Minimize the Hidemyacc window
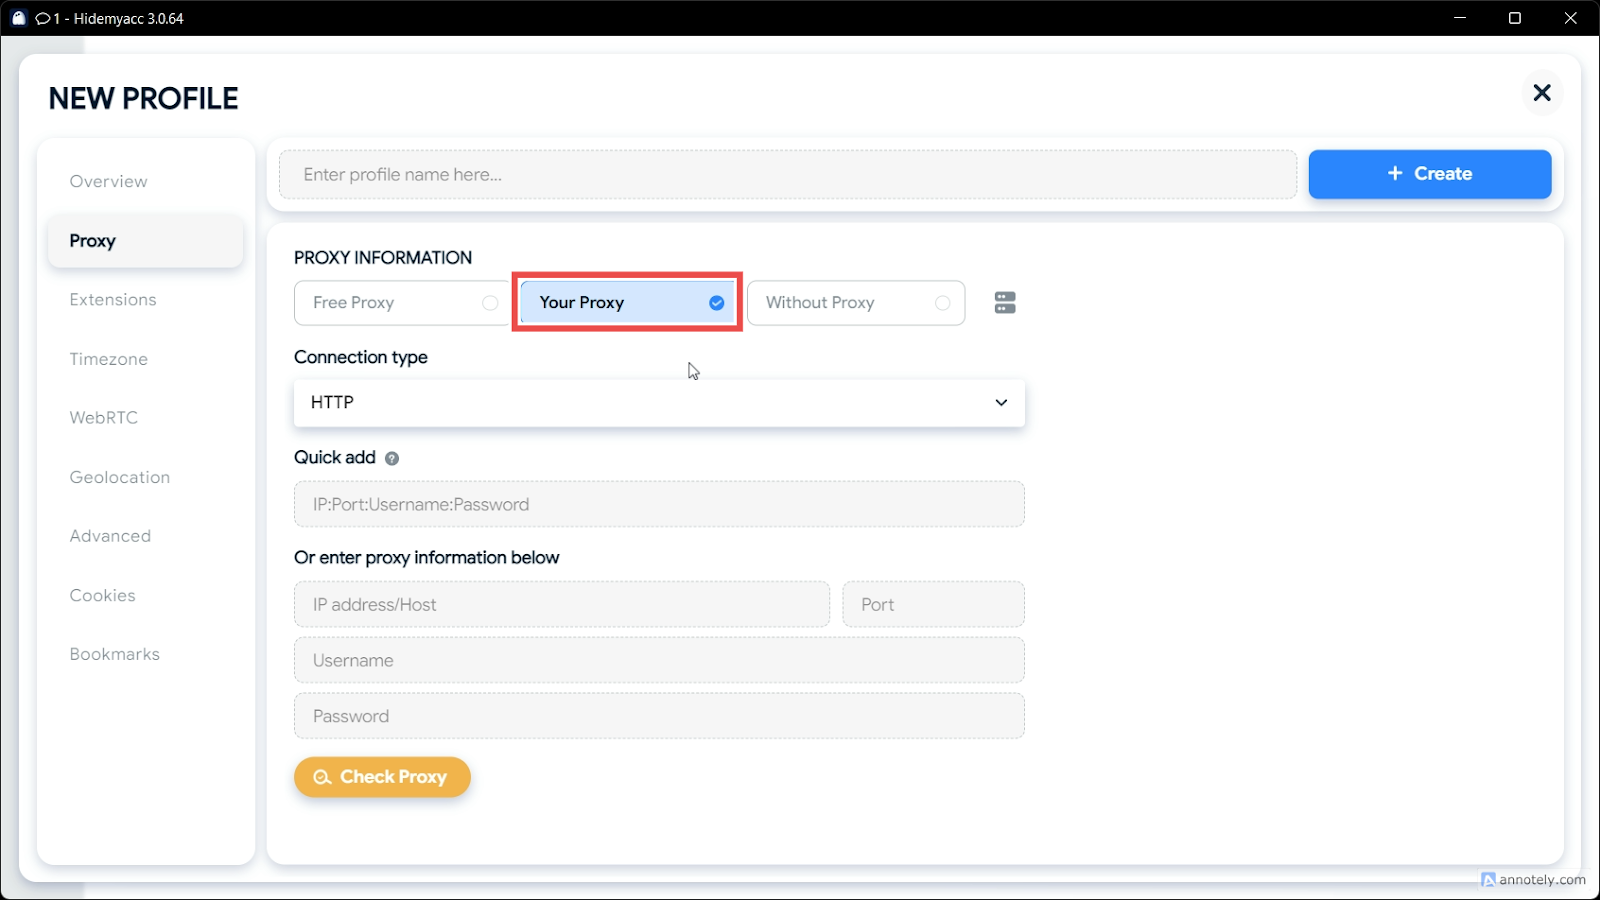This screenshot has width=1600, height=900. point(1460,18)
